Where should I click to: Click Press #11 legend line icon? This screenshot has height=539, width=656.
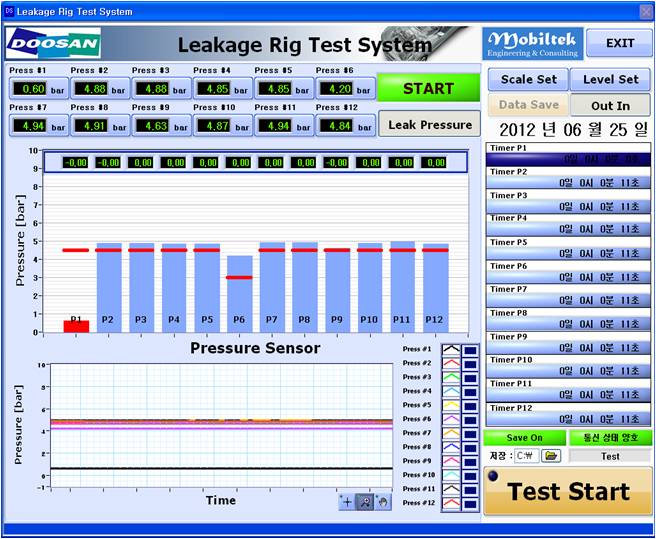click(451, 489)
